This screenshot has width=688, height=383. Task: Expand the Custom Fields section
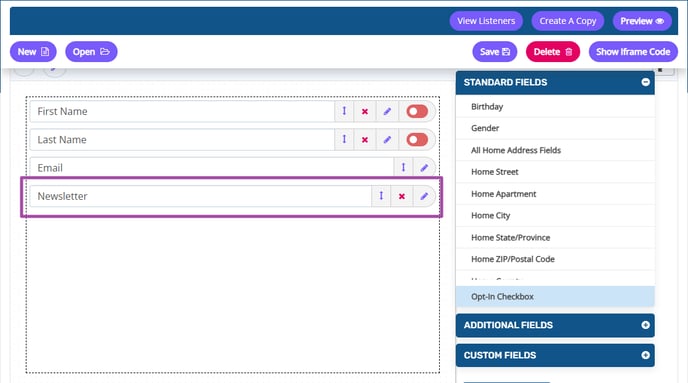645,355
